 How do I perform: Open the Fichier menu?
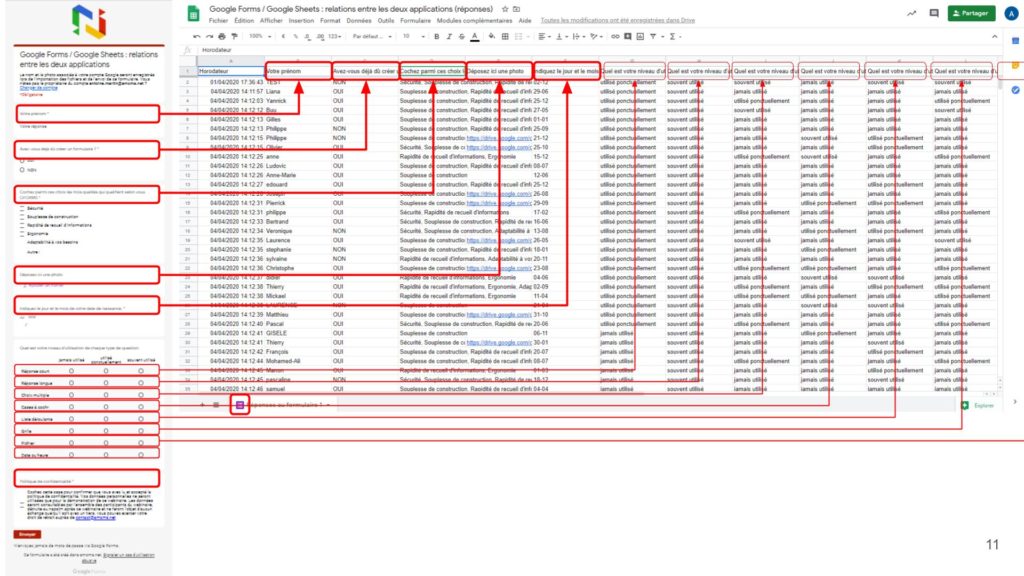pyautogui.click(x=217, y=20)
